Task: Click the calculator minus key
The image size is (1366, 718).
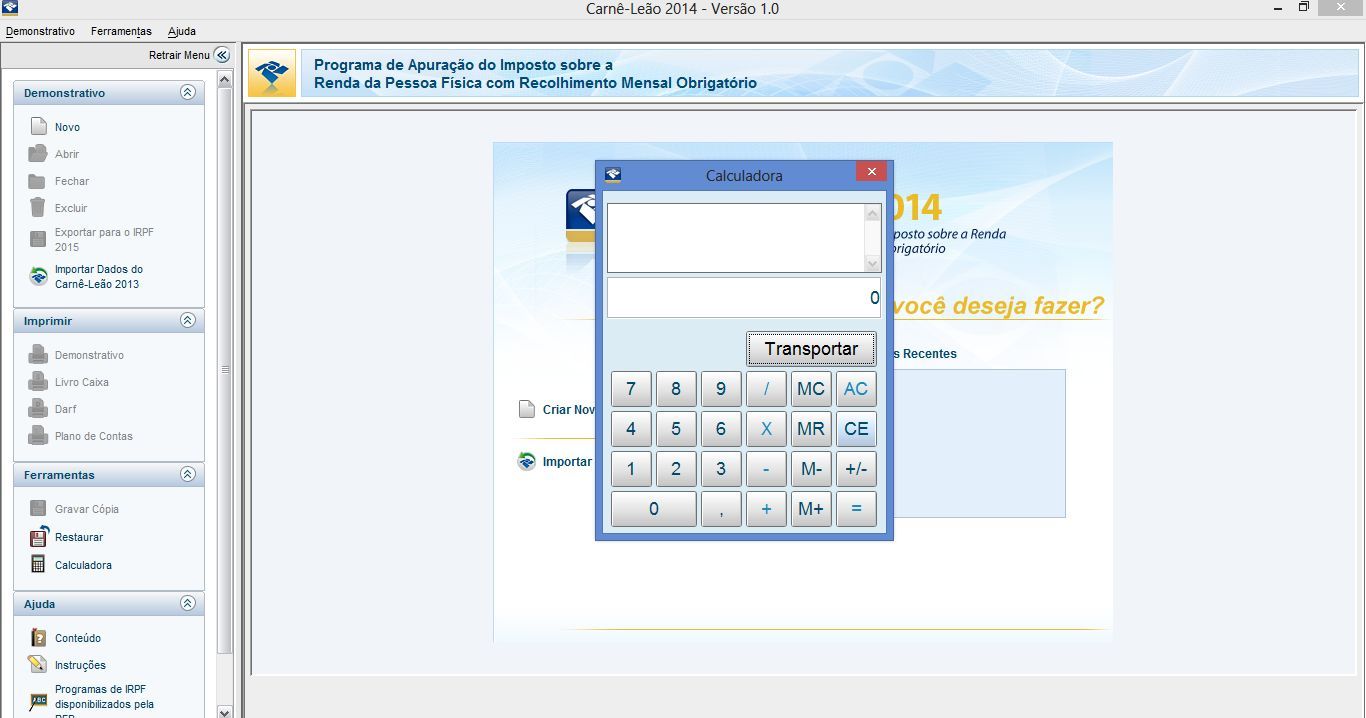Action: pos(766,469)
